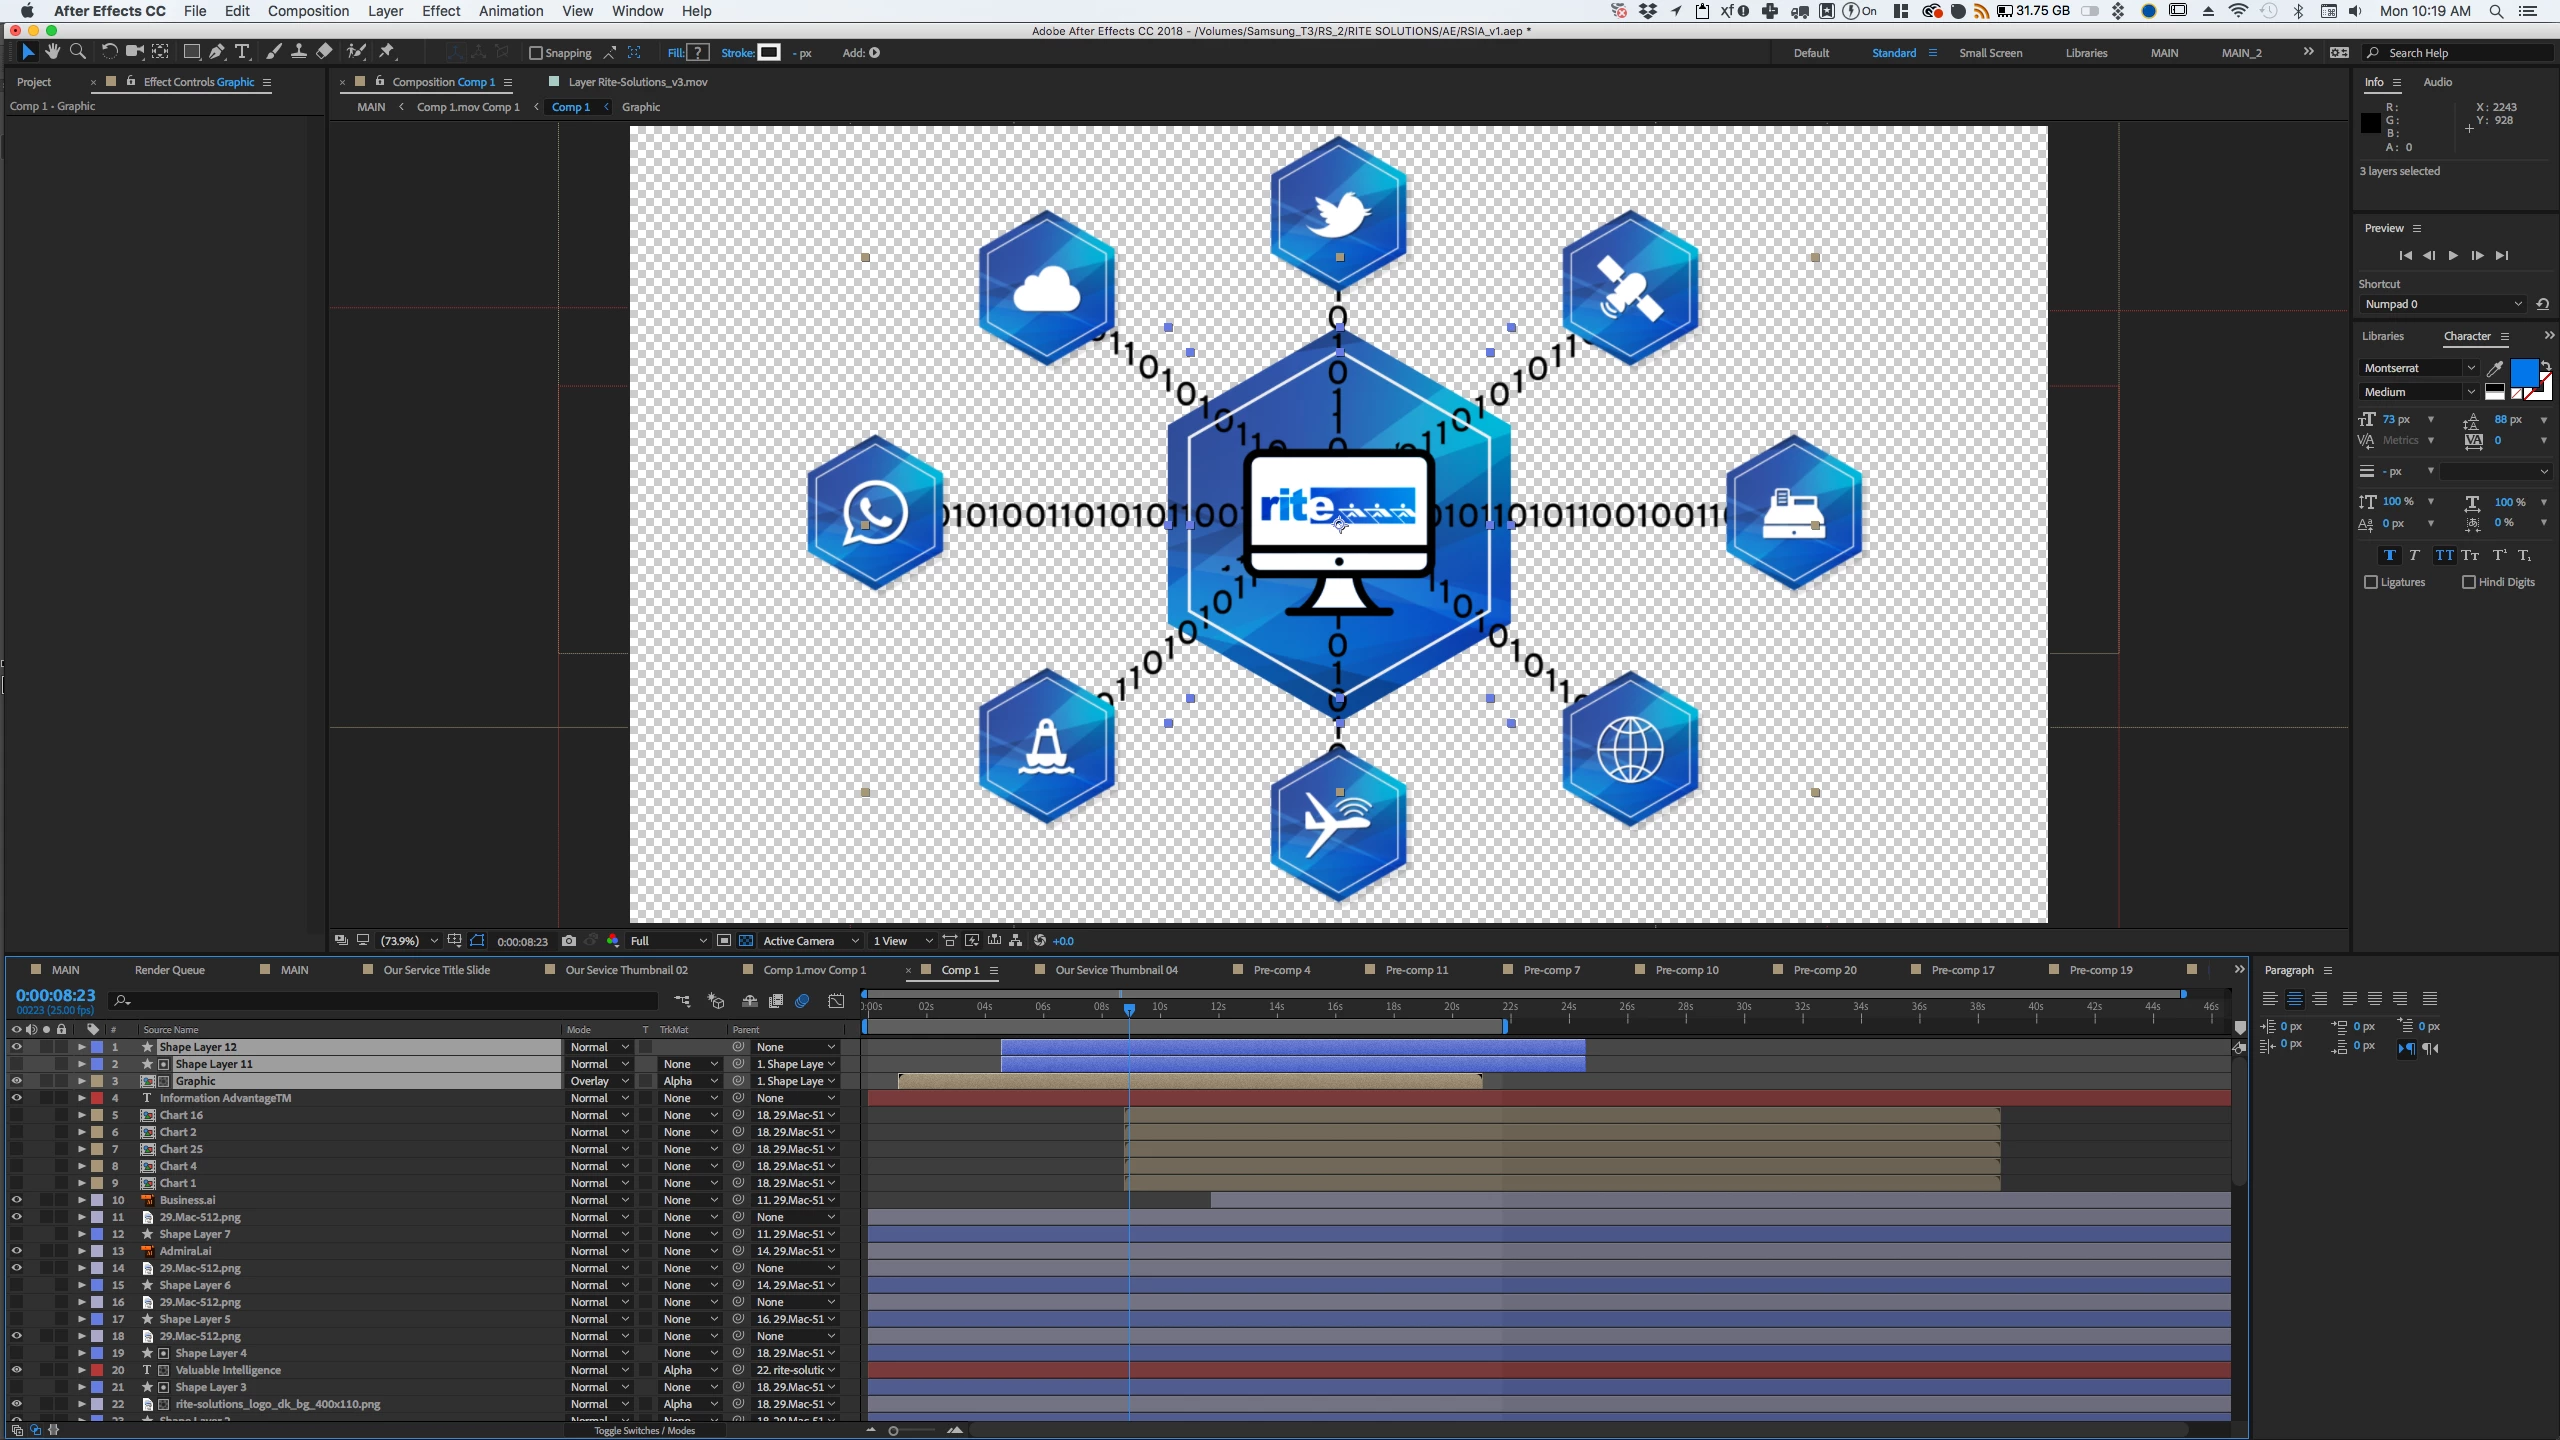2560x1440 pixels.
Task: Select the Rotation tool
Action: click(109, 52)
